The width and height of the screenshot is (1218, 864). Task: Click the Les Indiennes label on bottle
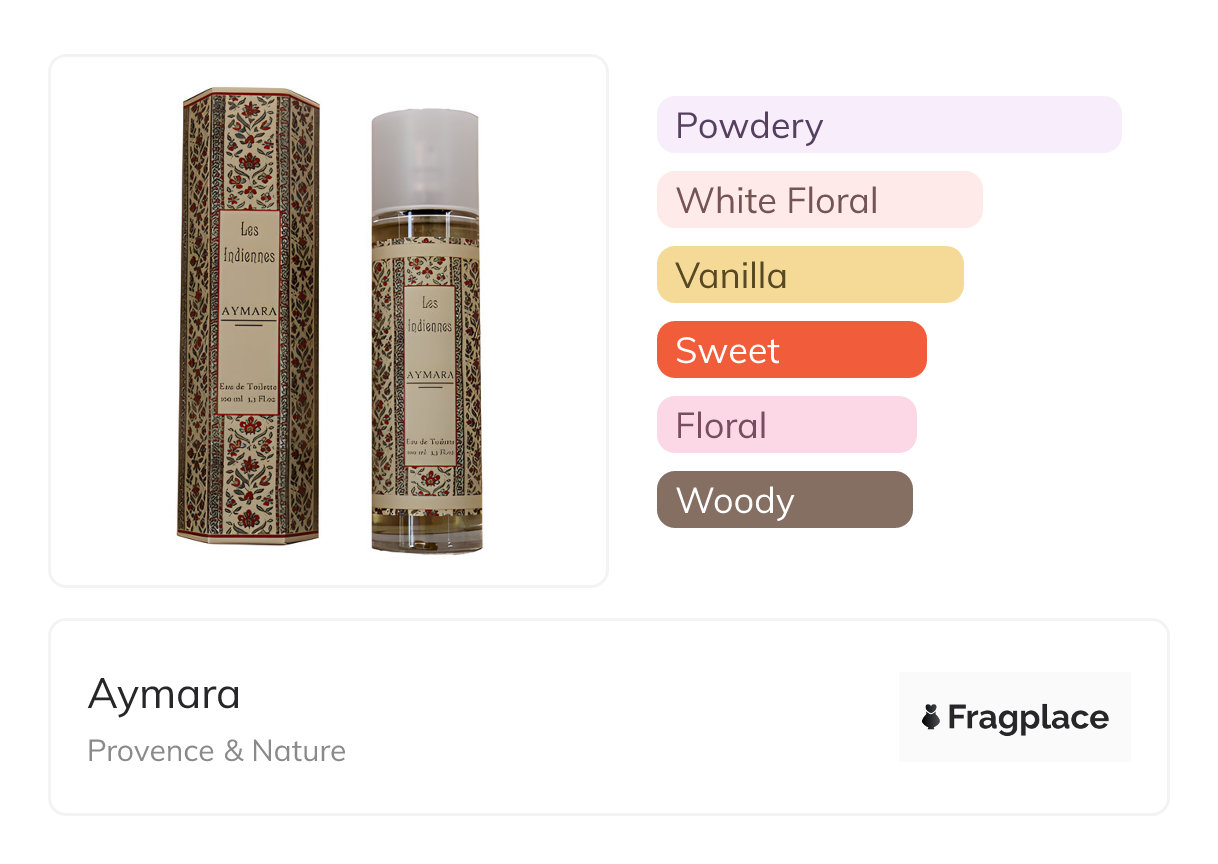tap(430, 314)
